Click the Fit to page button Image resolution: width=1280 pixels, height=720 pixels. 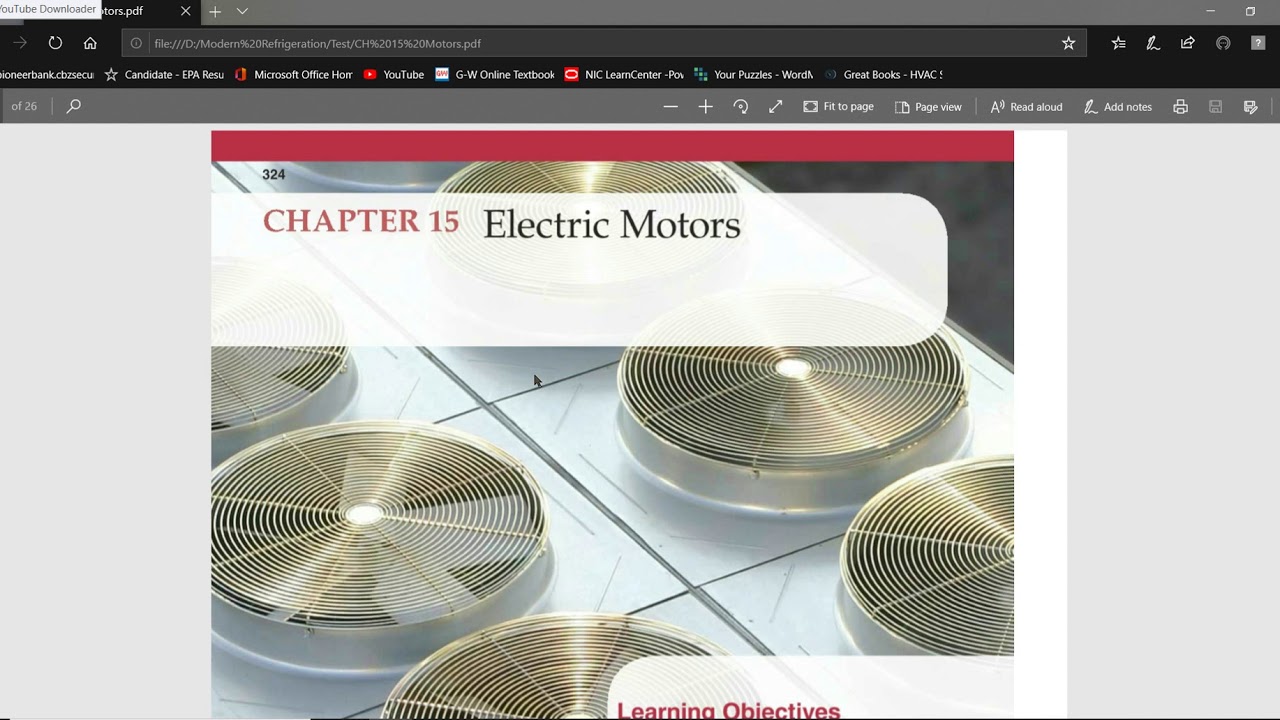coord(838,106)
